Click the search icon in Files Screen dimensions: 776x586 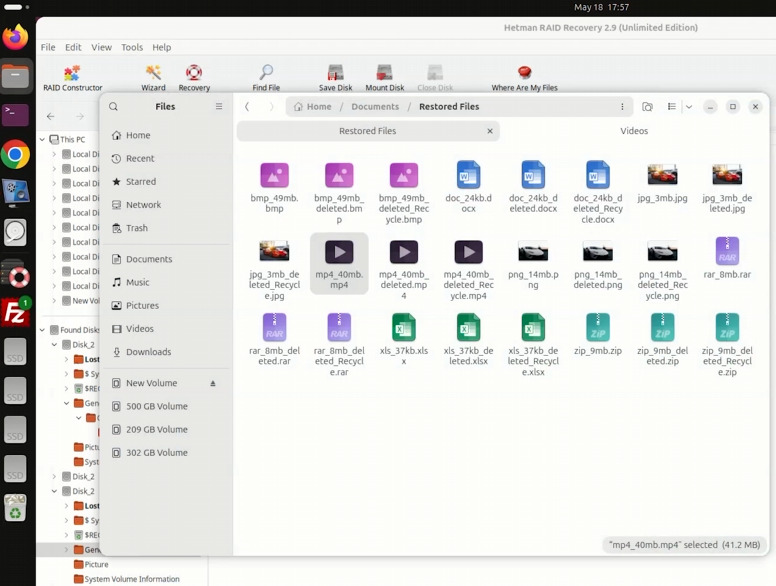pos(113,106)
